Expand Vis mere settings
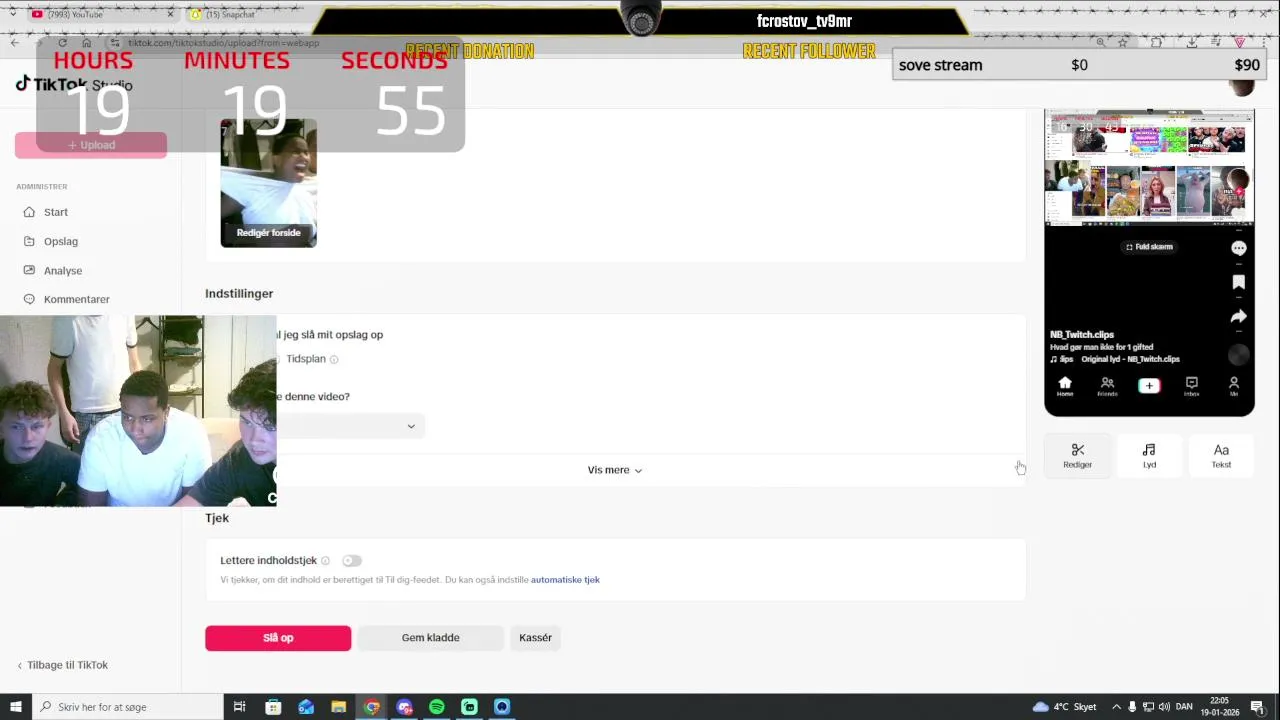 (x=615, y=470)
